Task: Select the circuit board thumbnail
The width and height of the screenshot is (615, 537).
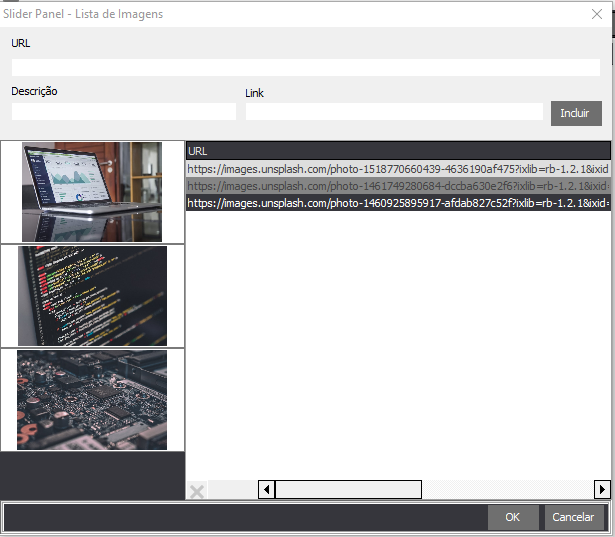Action: click(92, 400)
